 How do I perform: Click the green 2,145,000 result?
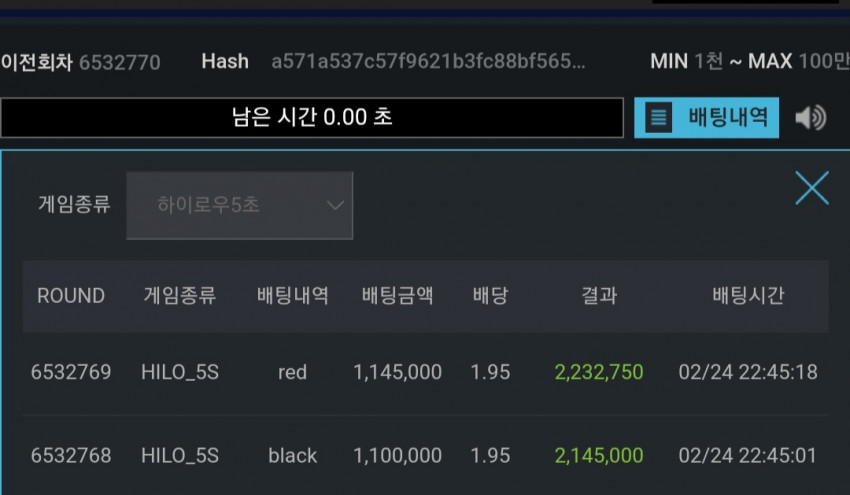click(x=599, y=455)
